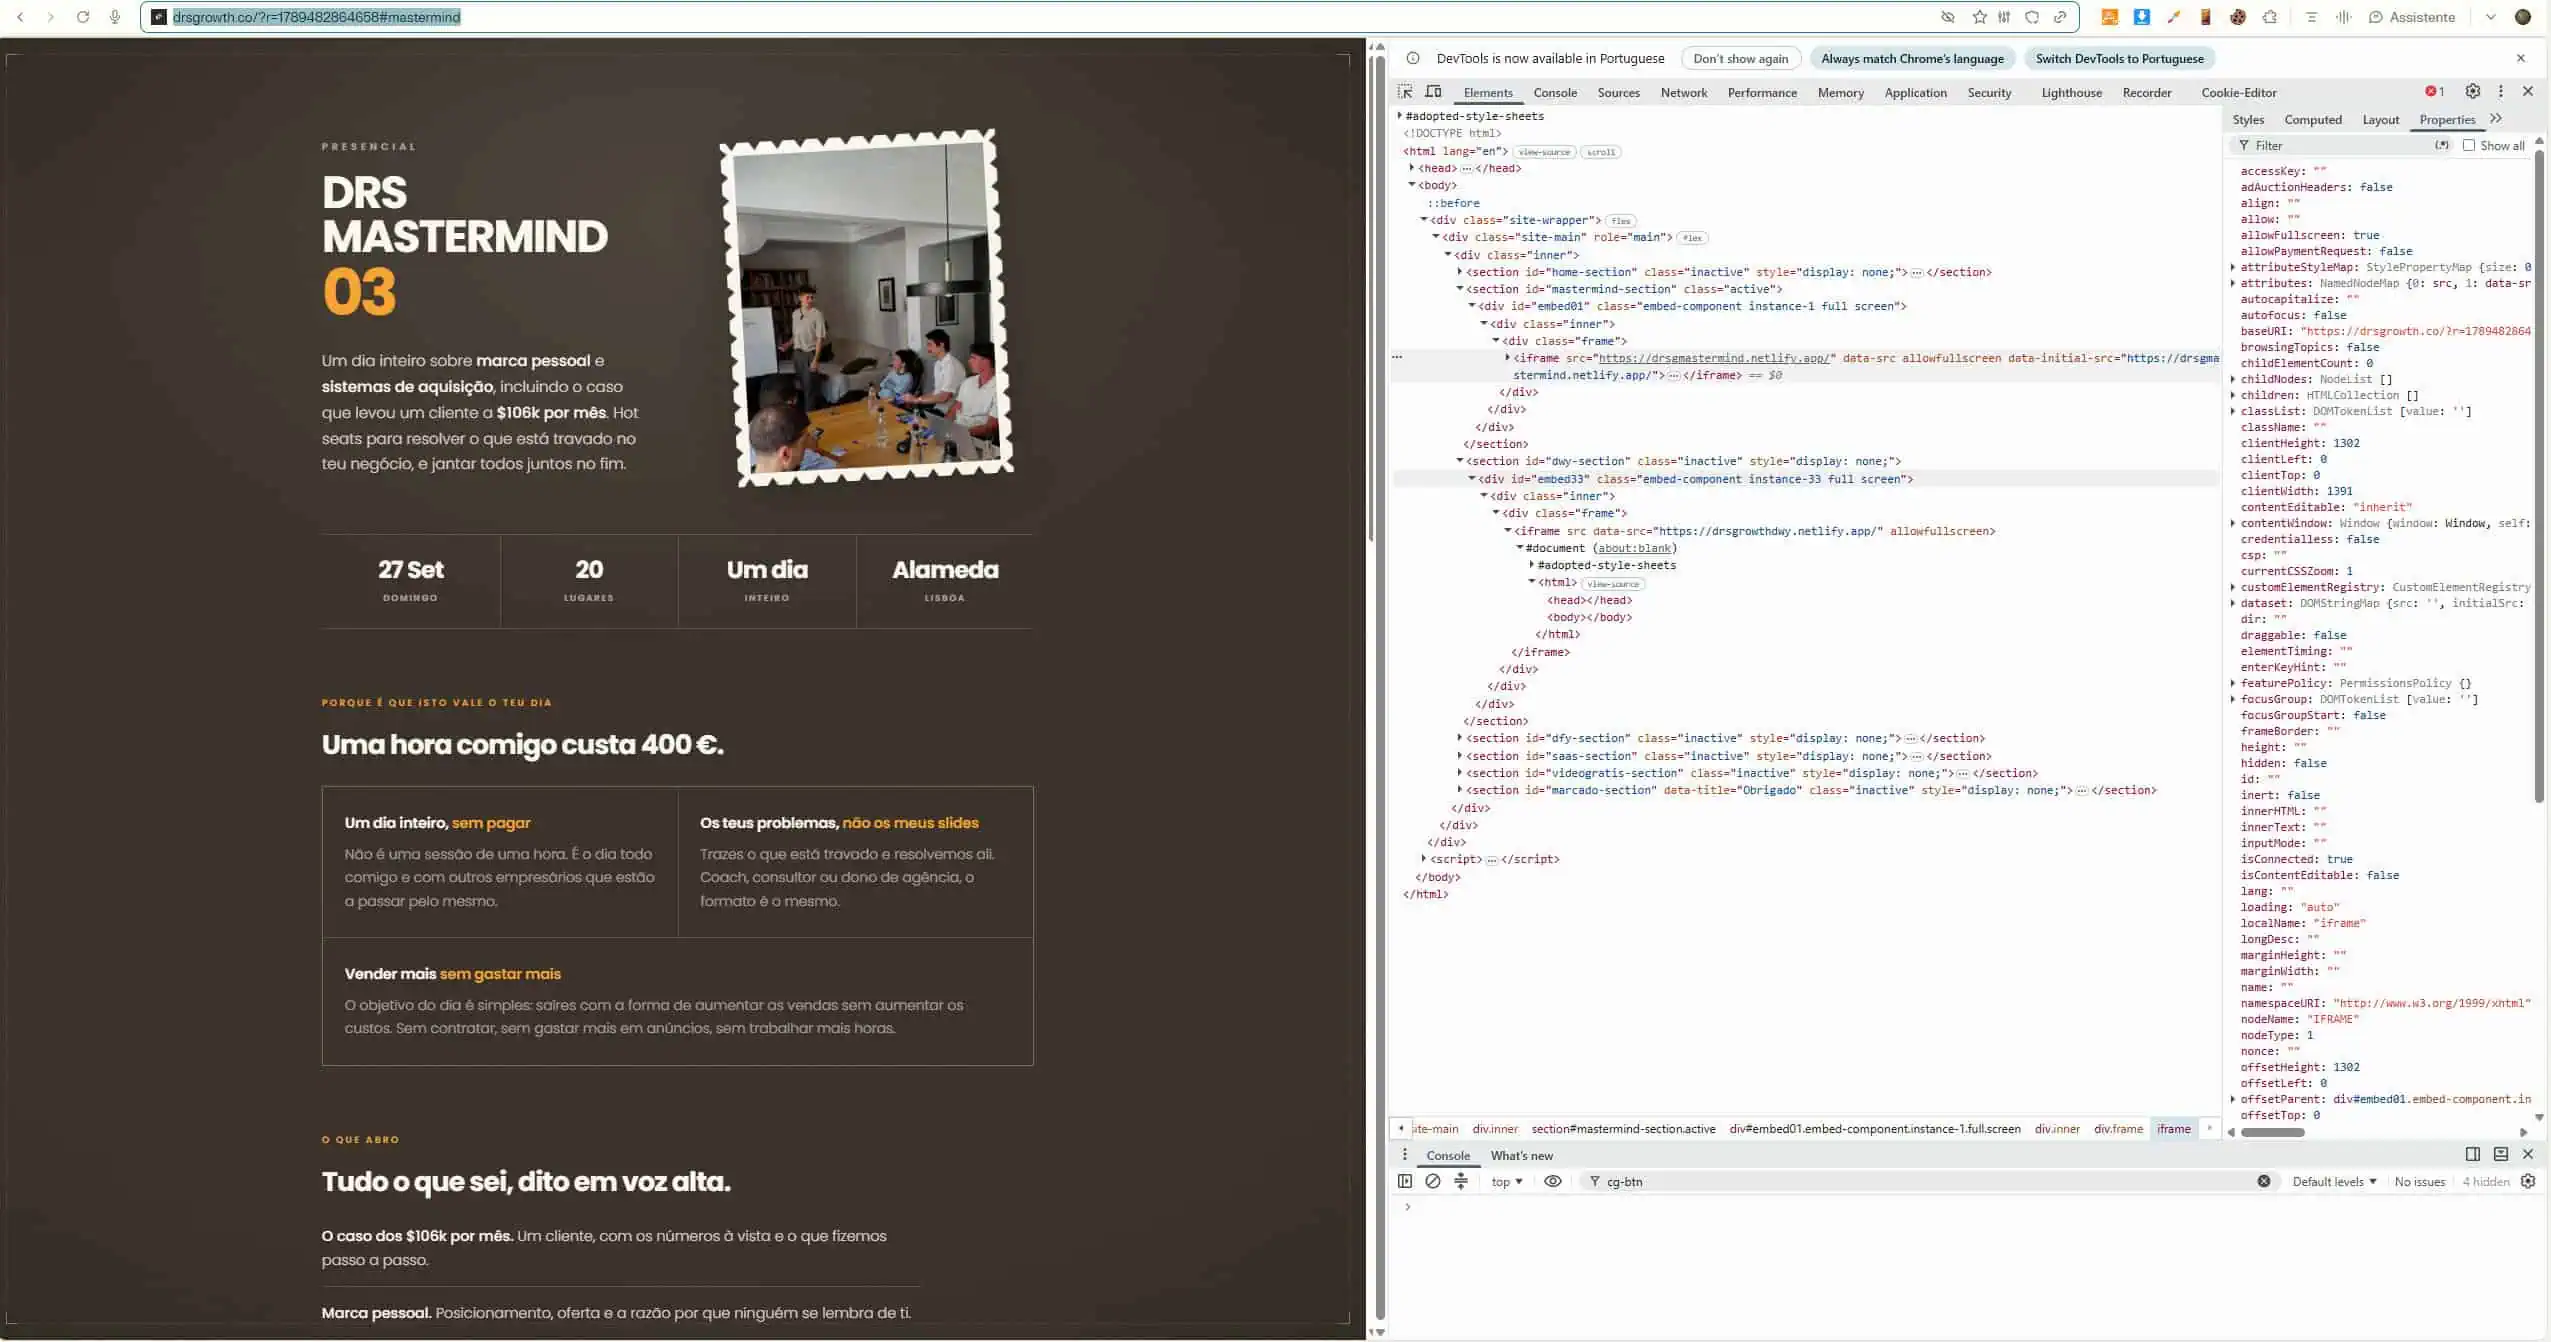This screenshot has width=2551, height=1342.
Task: Expand the saas-section node
Action: tap(1460, 756)
